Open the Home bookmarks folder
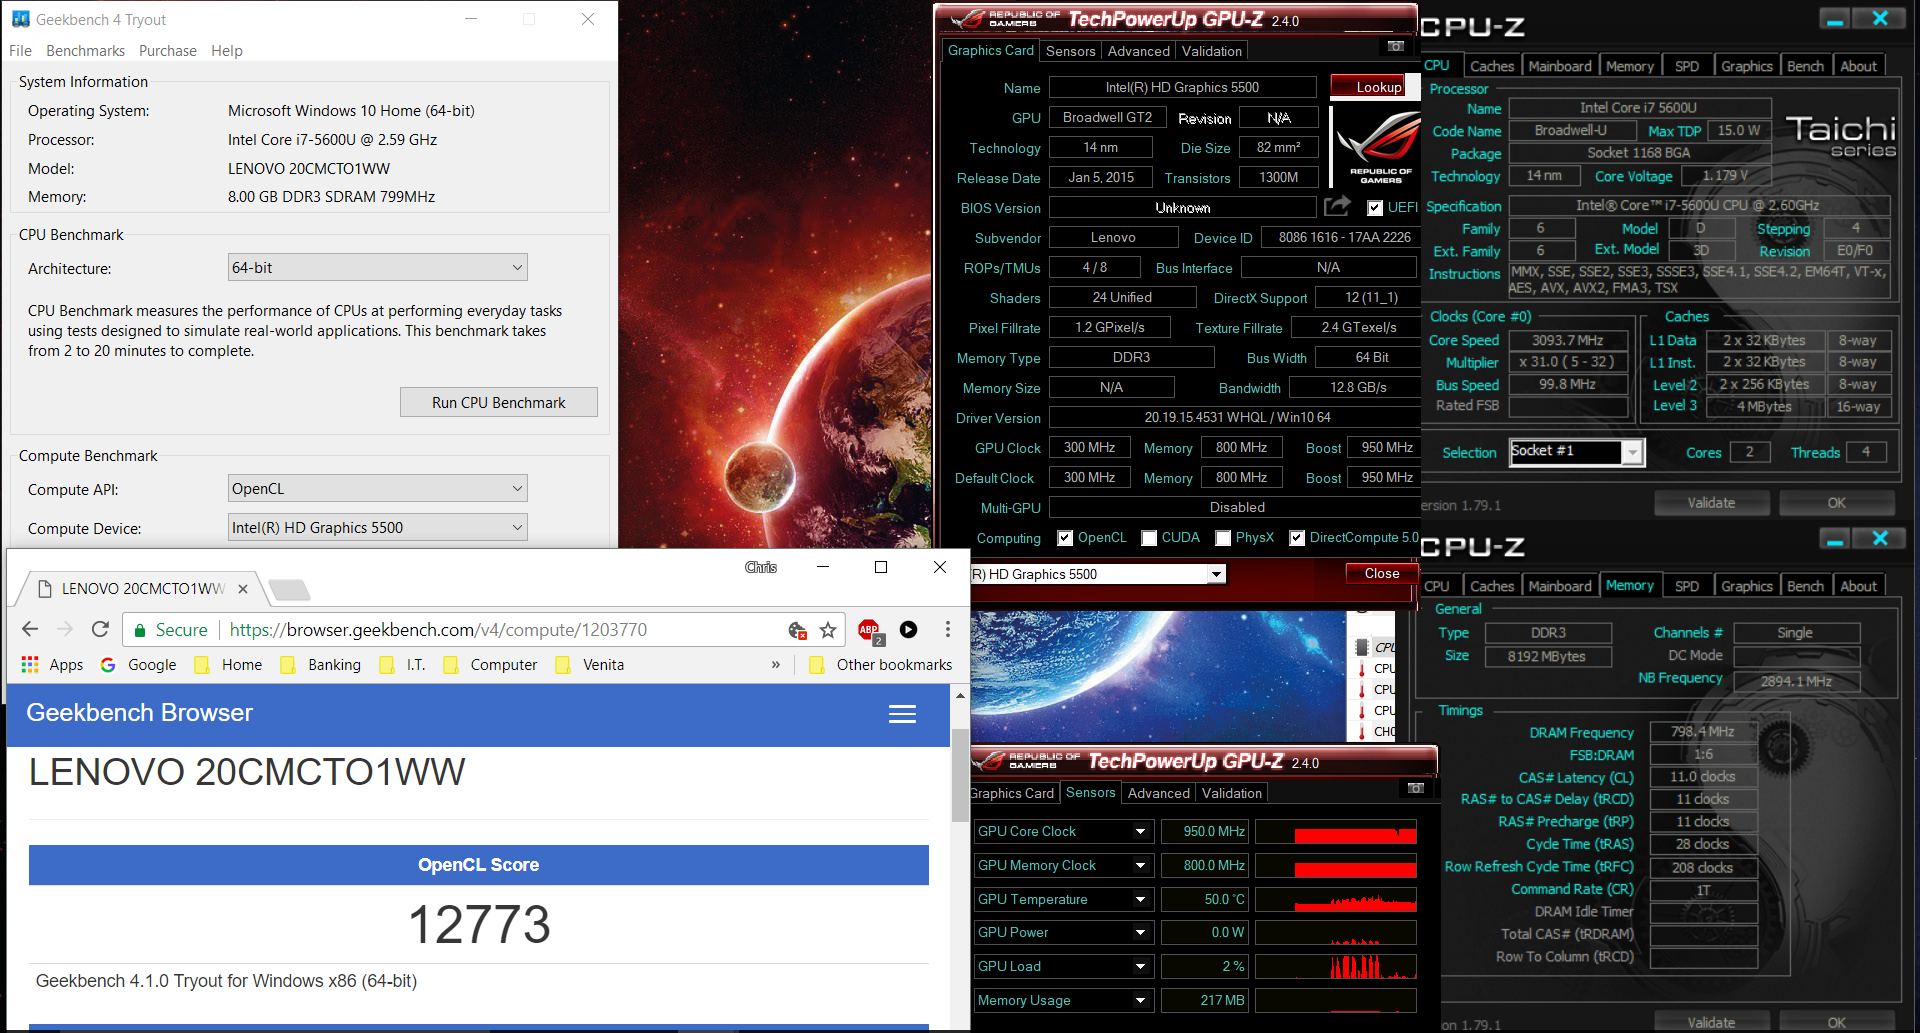 click(228, 665)
